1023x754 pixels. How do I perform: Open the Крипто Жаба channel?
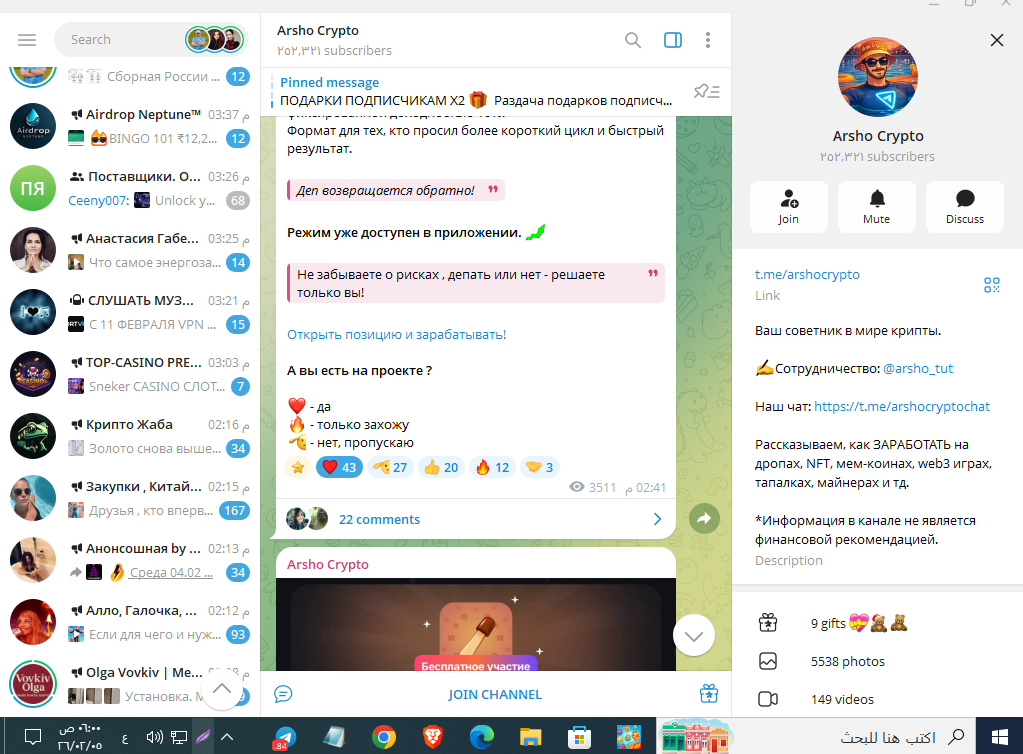click(x=130, y=436)
